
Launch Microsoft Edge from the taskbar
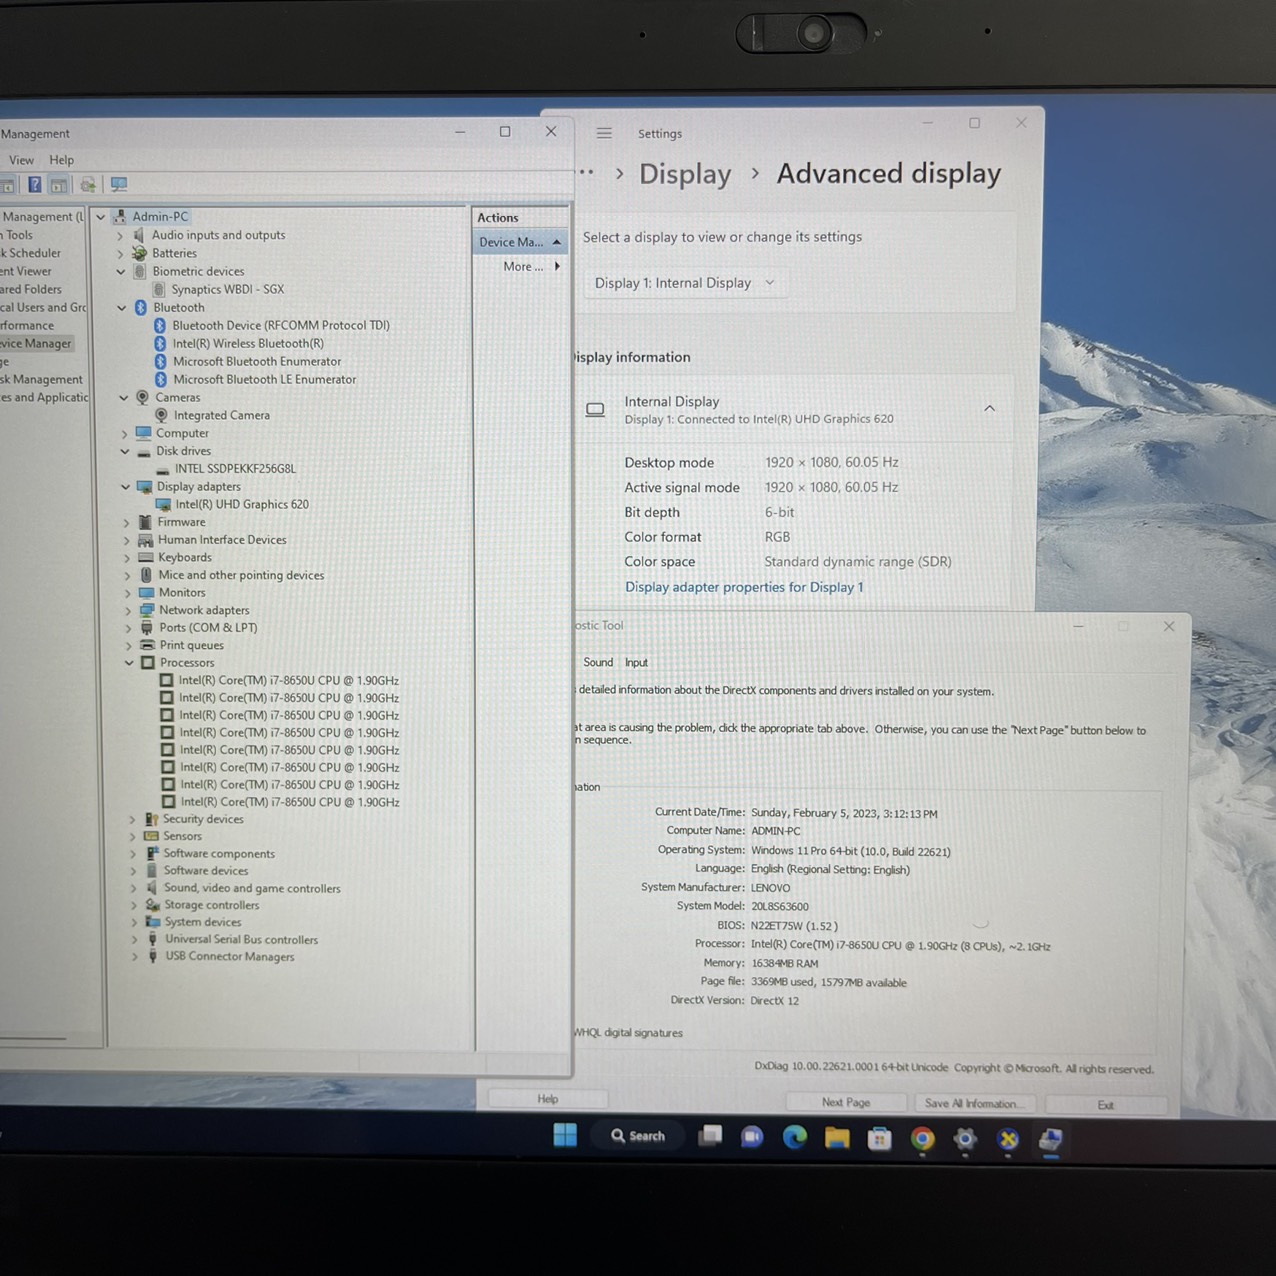click(794, 1137)
